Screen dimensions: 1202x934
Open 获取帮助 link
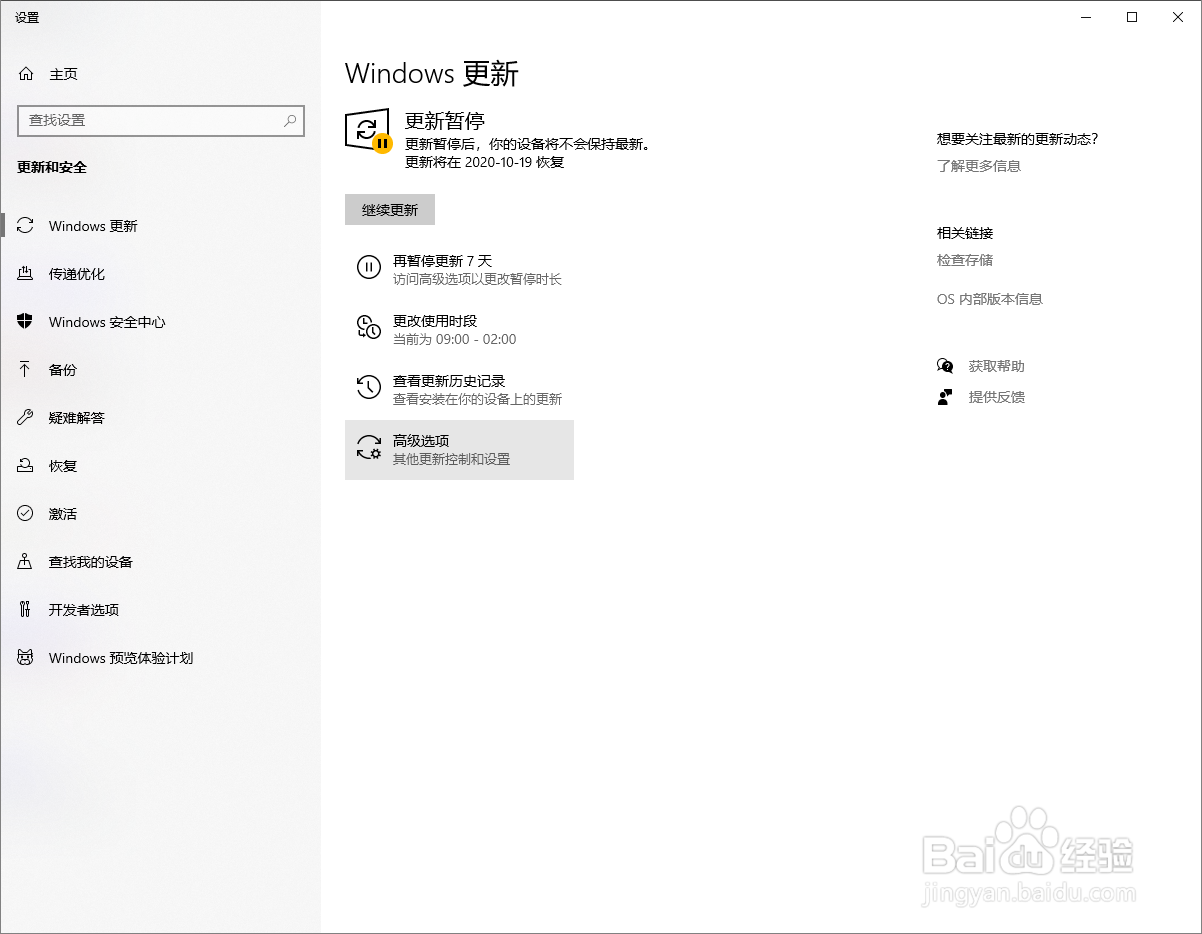click(x=997, y=366)
